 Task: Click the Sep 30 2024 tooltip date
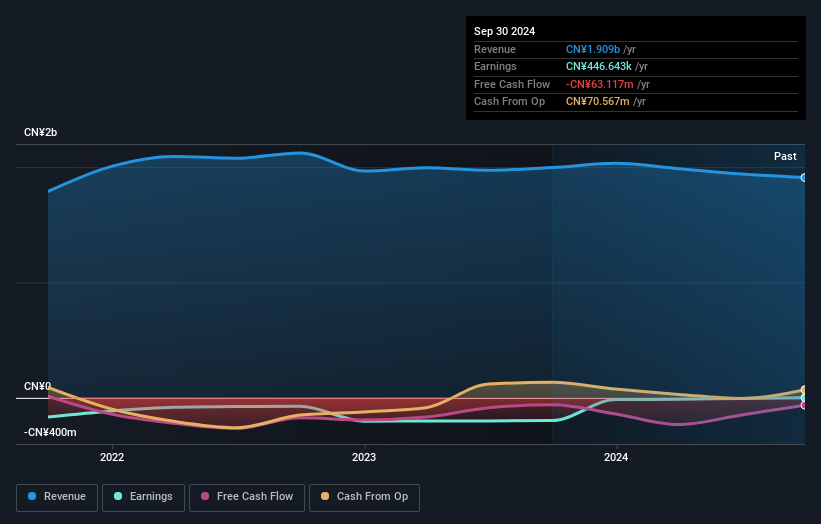504,31
